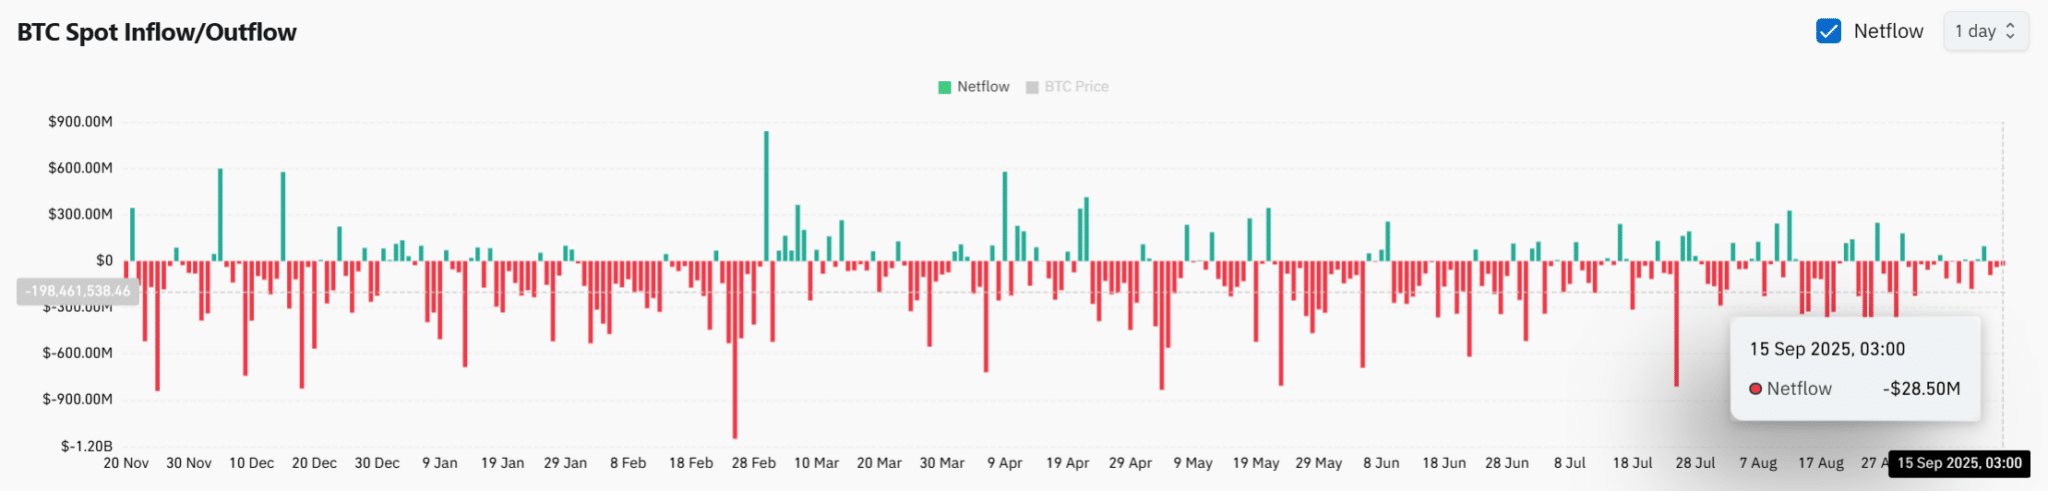Select the deepest red bar near 28 Feb
Image resolution: width=2048 pixels, height=491 pixels.
(735, 350)
